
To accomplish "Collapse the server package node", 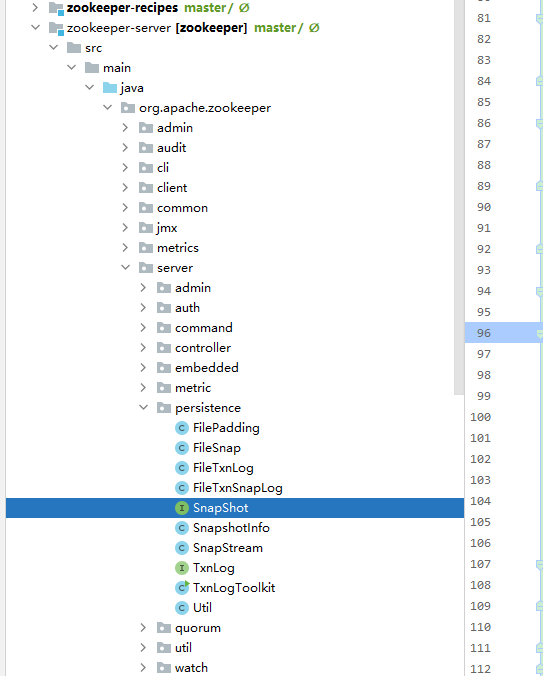I will coord(125,268).
